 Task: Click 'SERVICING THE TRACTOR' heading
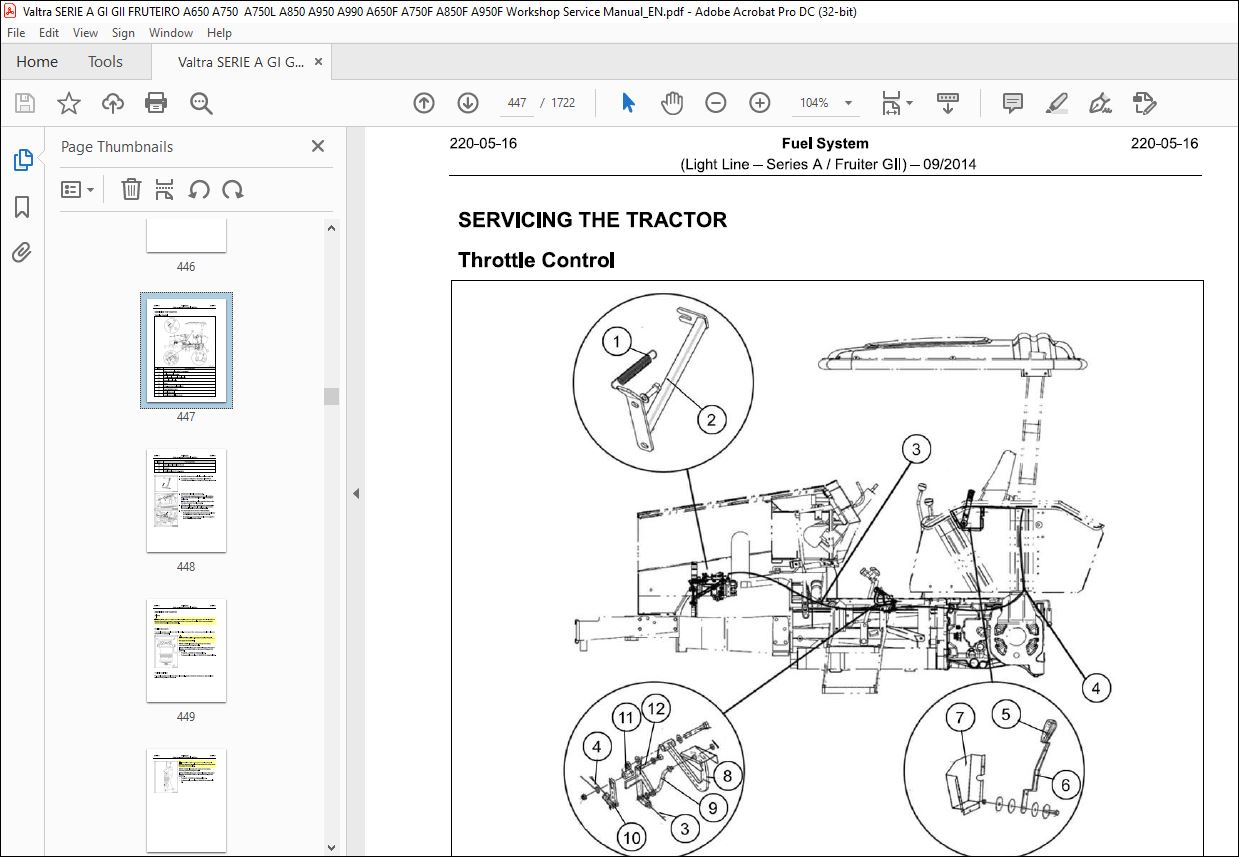point(592,220)
